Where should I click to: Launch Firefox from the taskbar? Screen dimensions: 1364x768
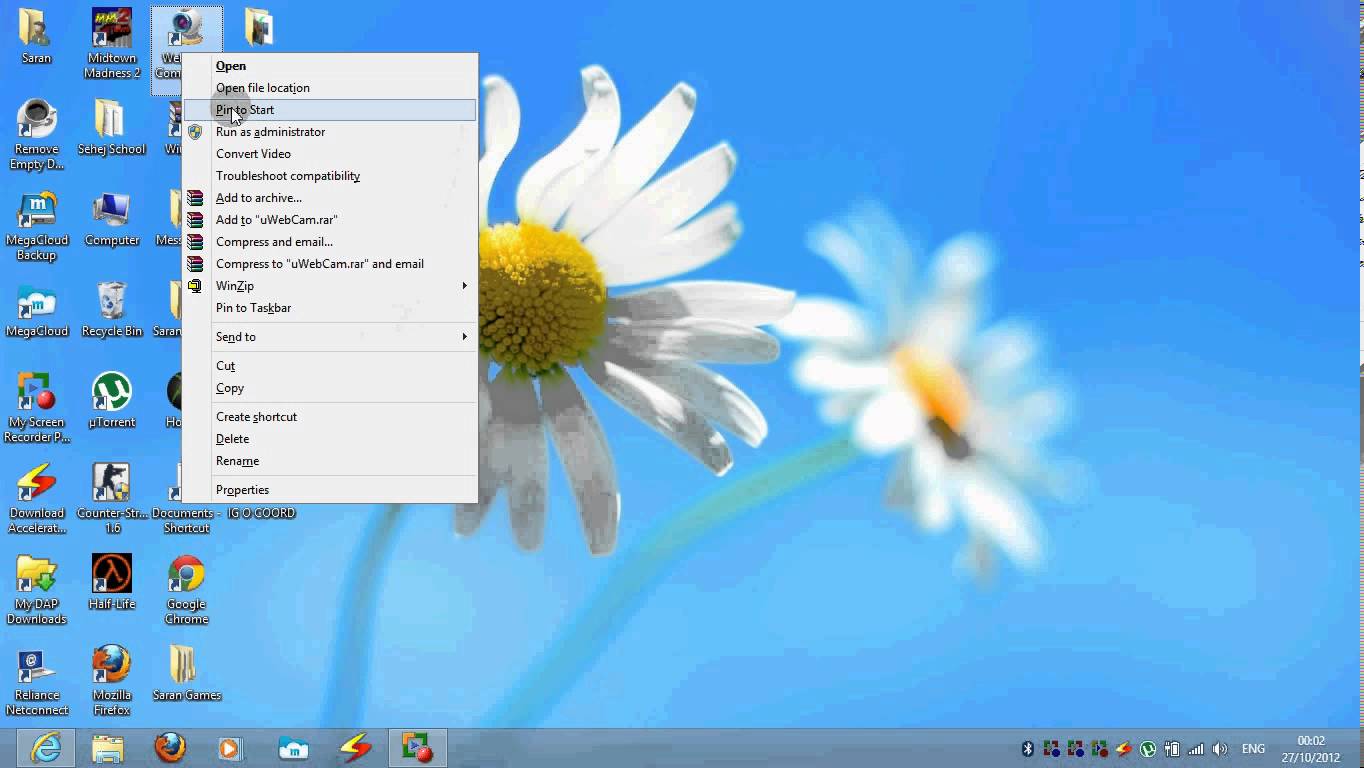point(170,748)
